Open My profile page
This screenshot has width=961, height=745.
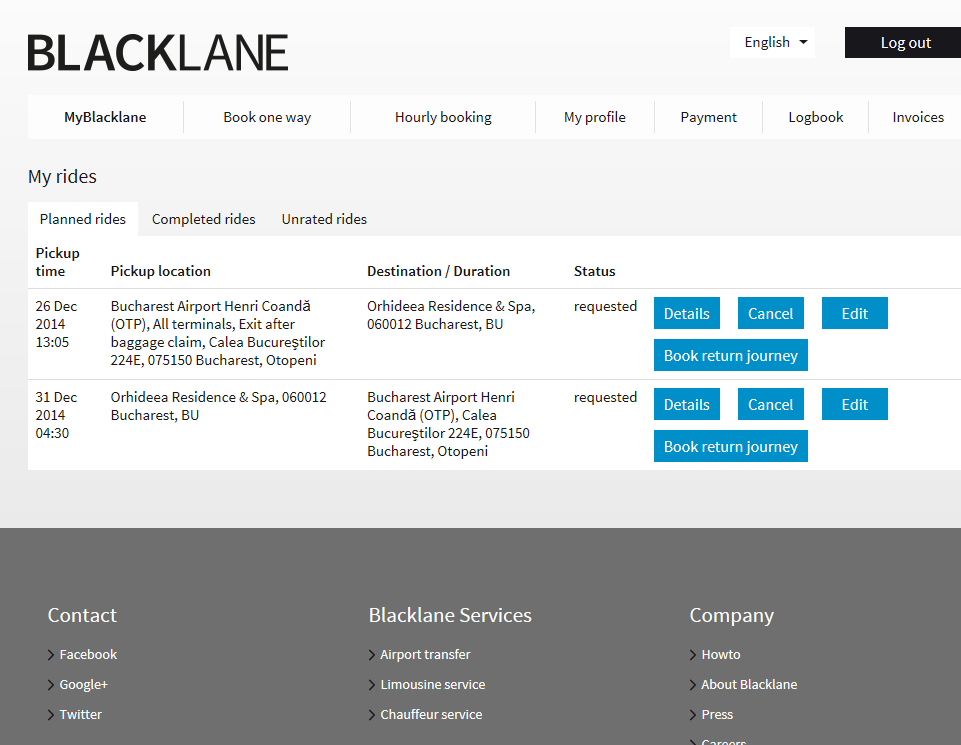click(594, 117)
